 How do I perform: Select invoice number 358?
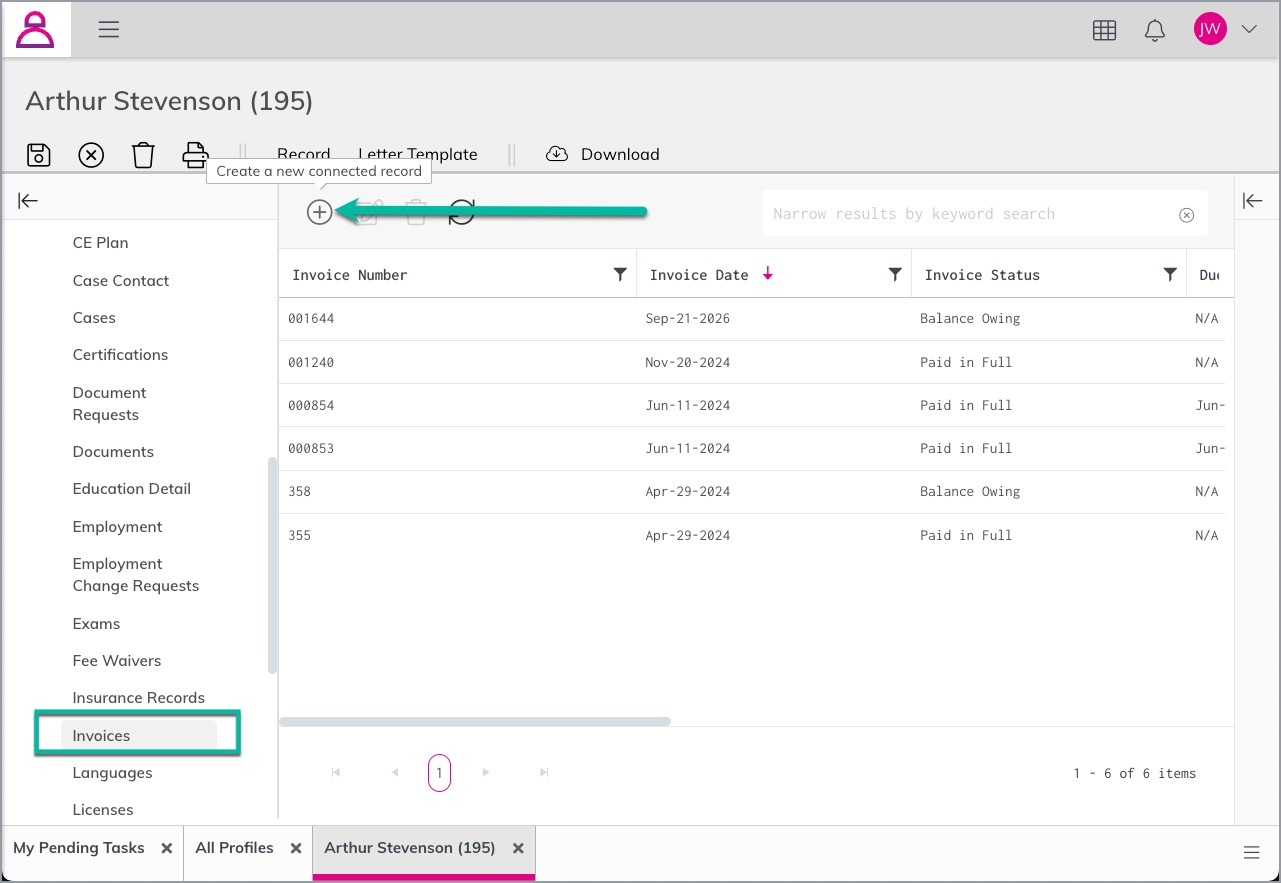299,492
